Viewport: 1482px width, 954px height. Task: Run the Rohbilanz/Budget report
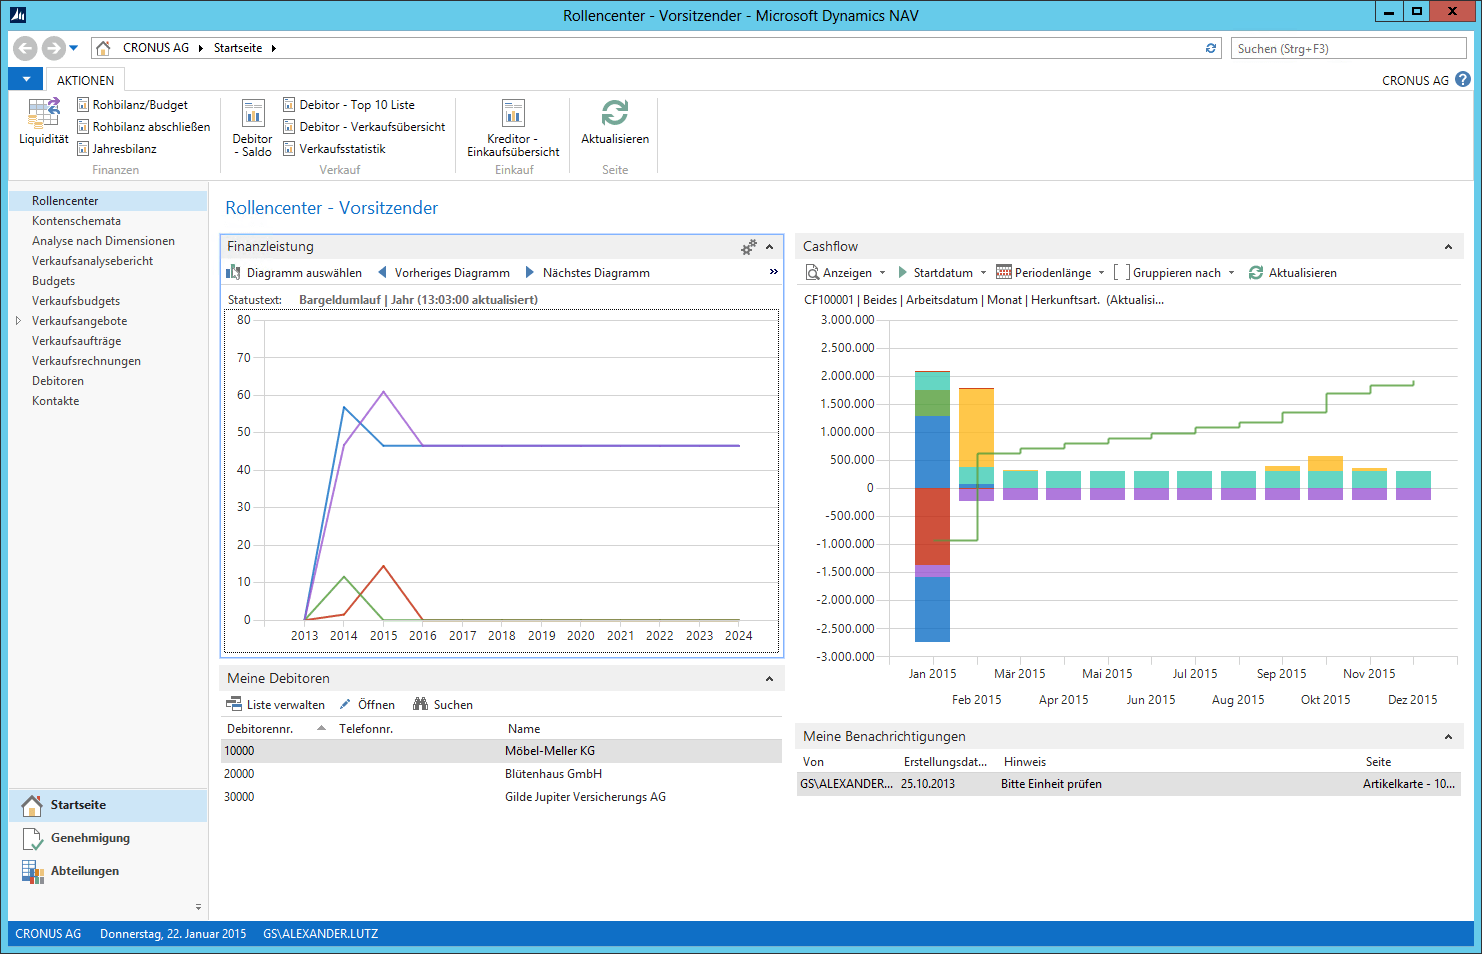click(x=132, y=105)
